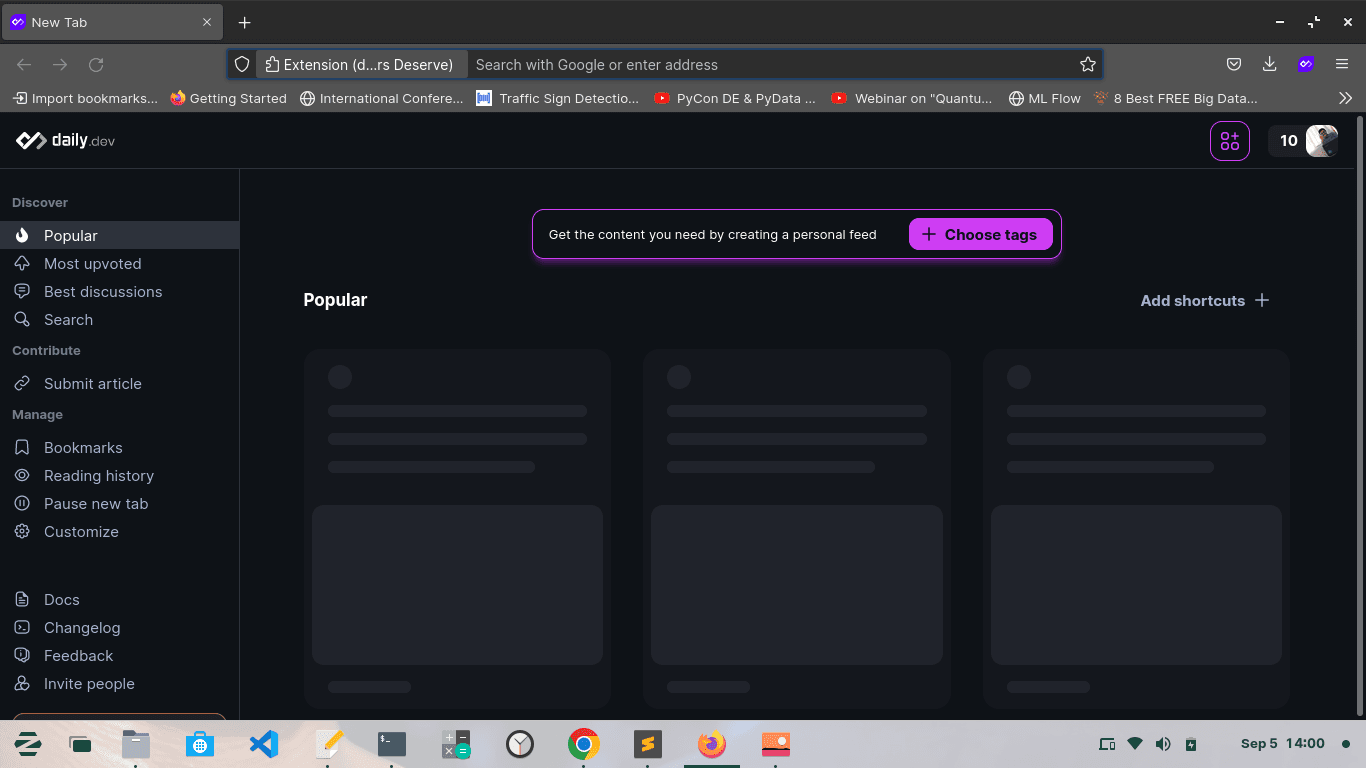
Task: Reload the page with refresh icon
Action: tap(96, 65)
